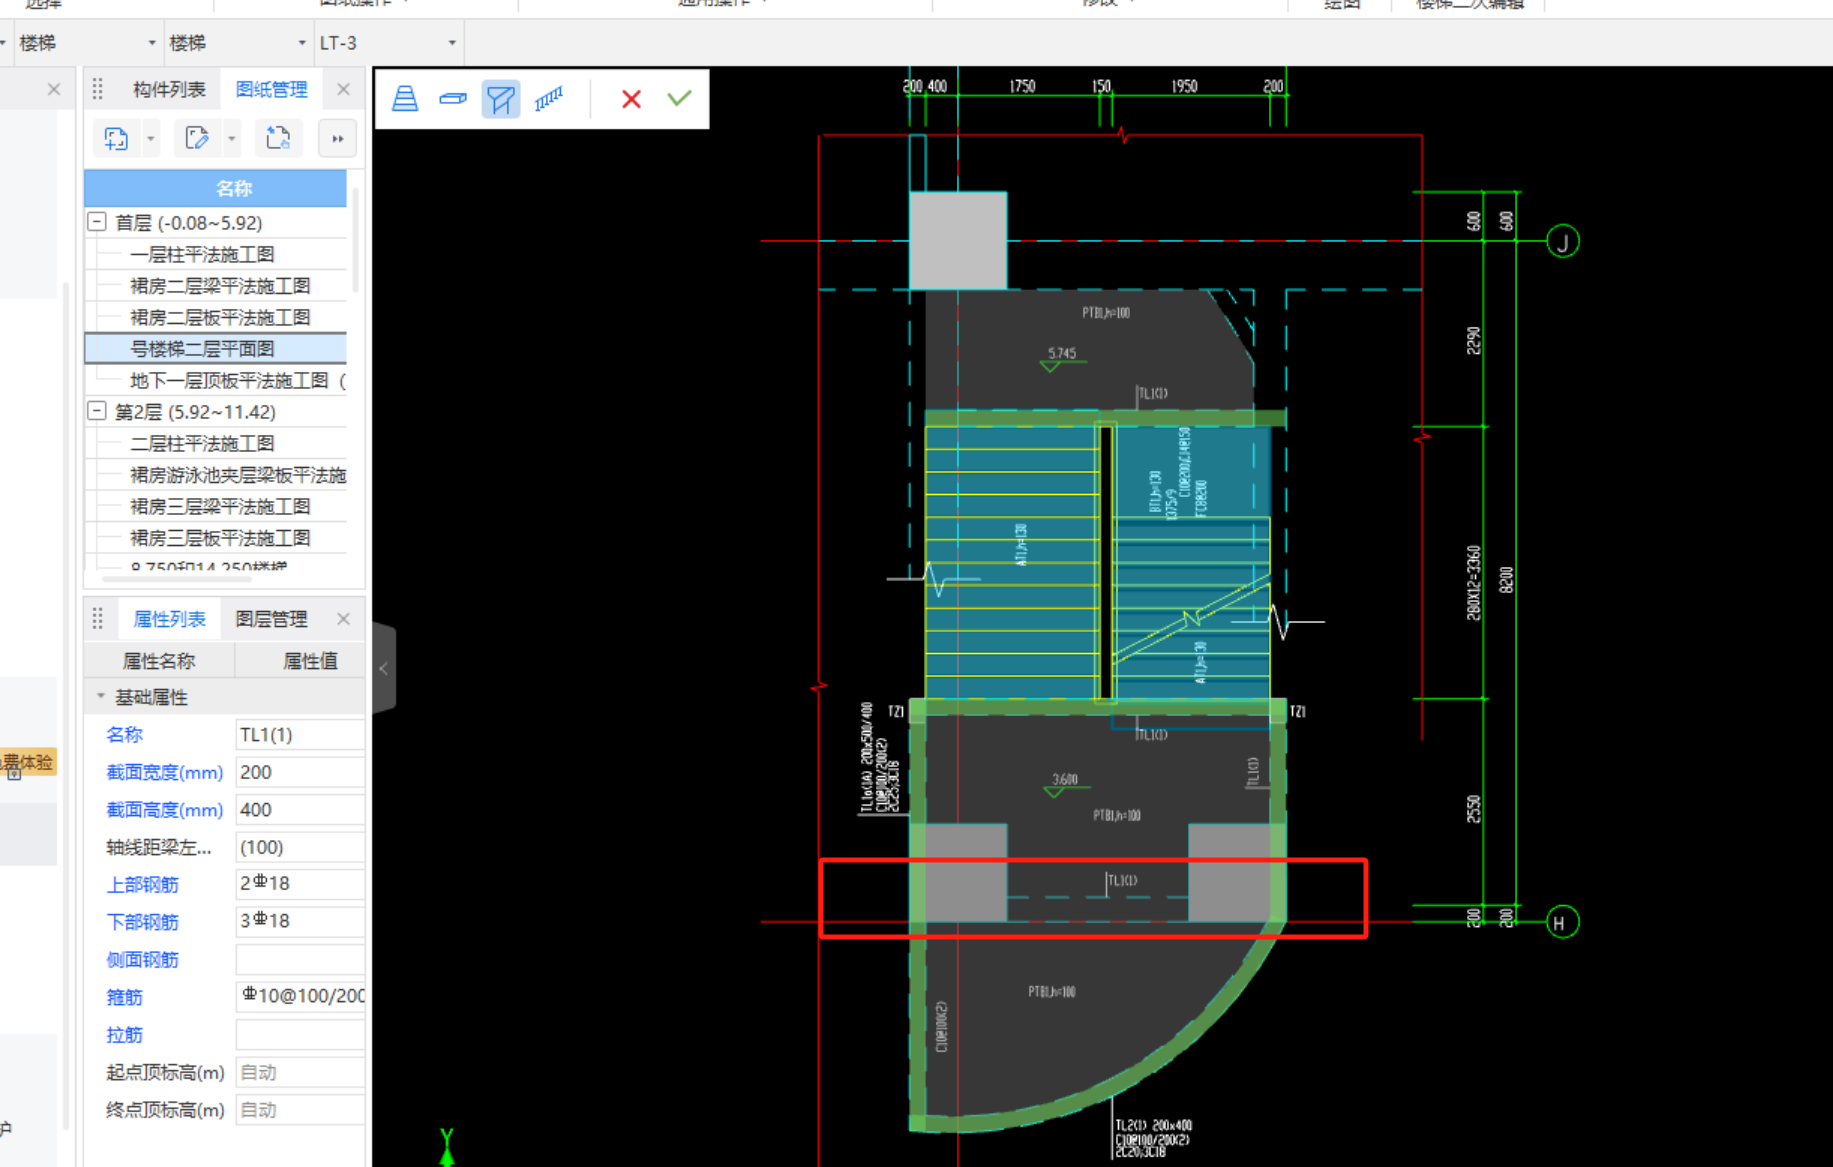Image resolution: width=1833 pixels, height=1167 pixels.
Task: Collapse the left panels with the side arrow
Action: coord(384,668)
